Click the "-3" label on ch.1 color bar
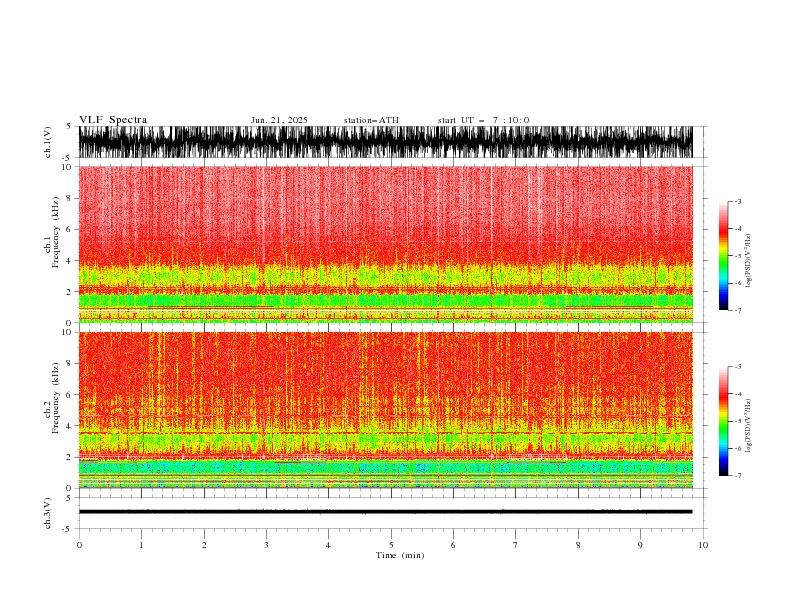The image size is (792, 612). [737, 201]
